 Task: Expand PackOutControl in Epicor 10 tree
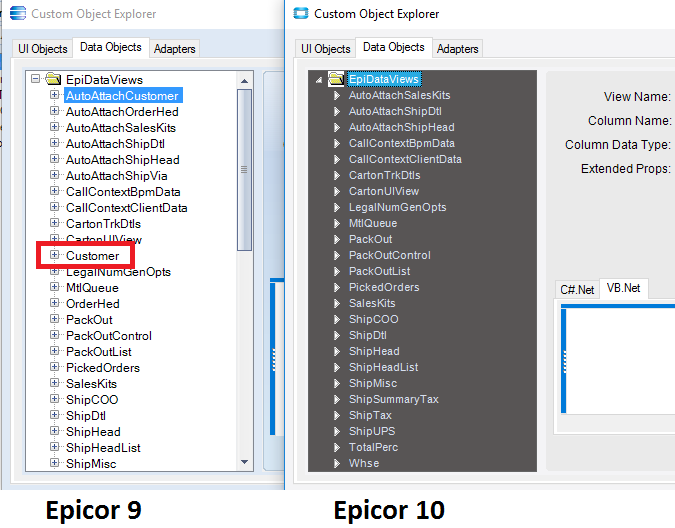click(337, 255)
